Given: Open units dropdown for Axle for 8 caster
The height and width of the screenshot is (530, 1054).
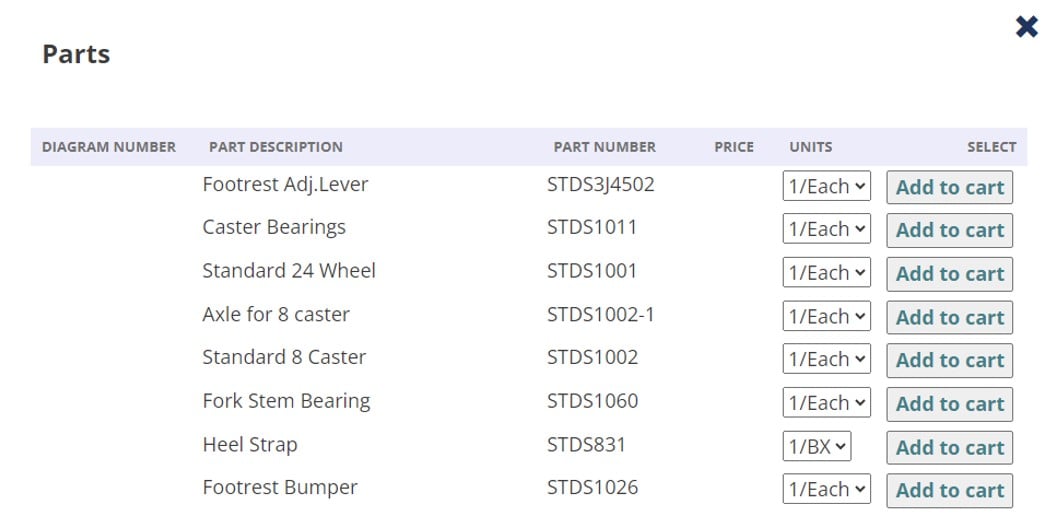Looking at the screenshot, I should click(x=826, y=316).
